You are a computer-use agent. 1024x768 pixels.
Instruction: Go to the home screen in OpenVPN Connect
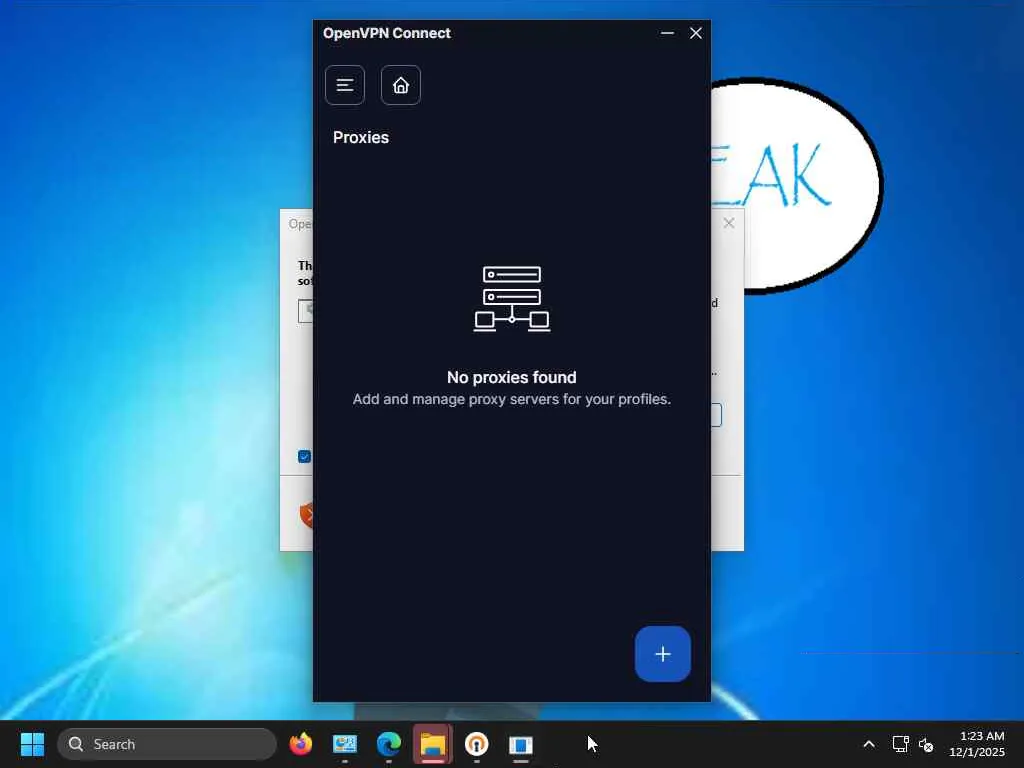(x=400, y=85)
